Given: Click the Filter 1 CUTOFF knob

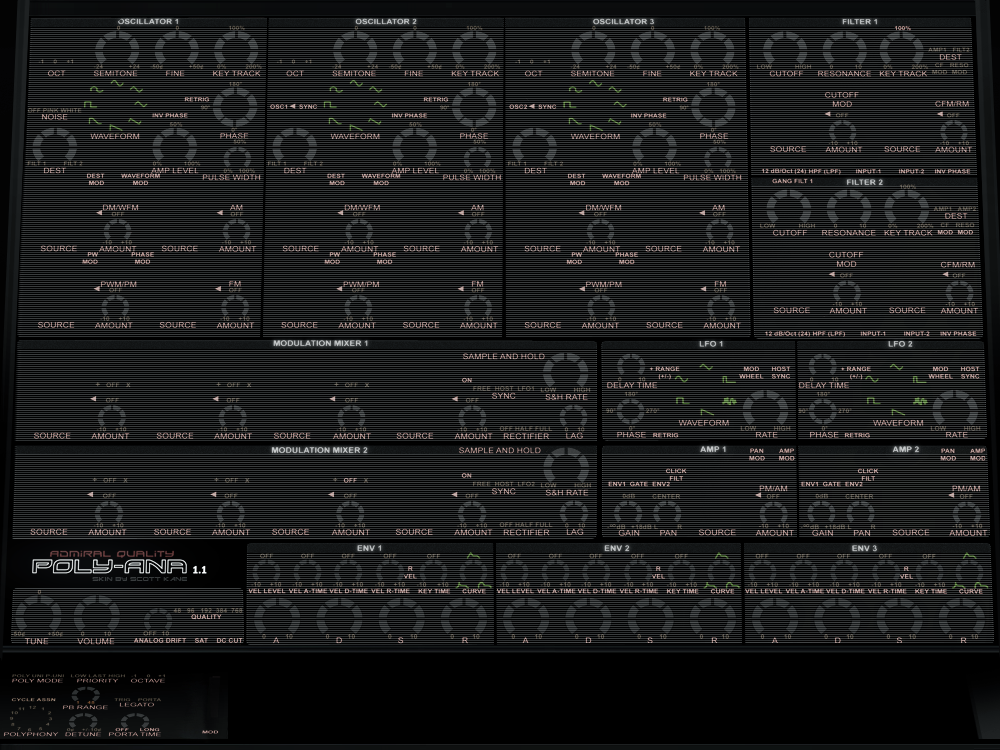Looking at the screenshot, I should click(785, 49).
